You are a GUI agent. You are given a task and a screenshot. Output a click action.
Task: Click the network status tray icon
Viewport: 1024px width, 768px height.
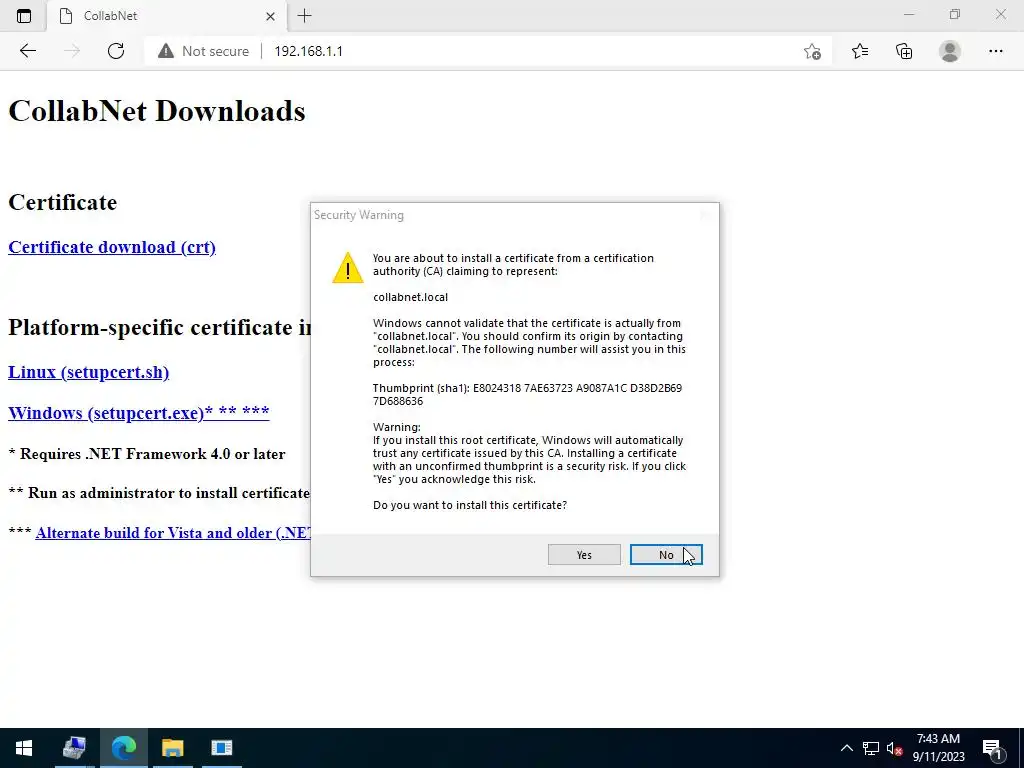871,748
